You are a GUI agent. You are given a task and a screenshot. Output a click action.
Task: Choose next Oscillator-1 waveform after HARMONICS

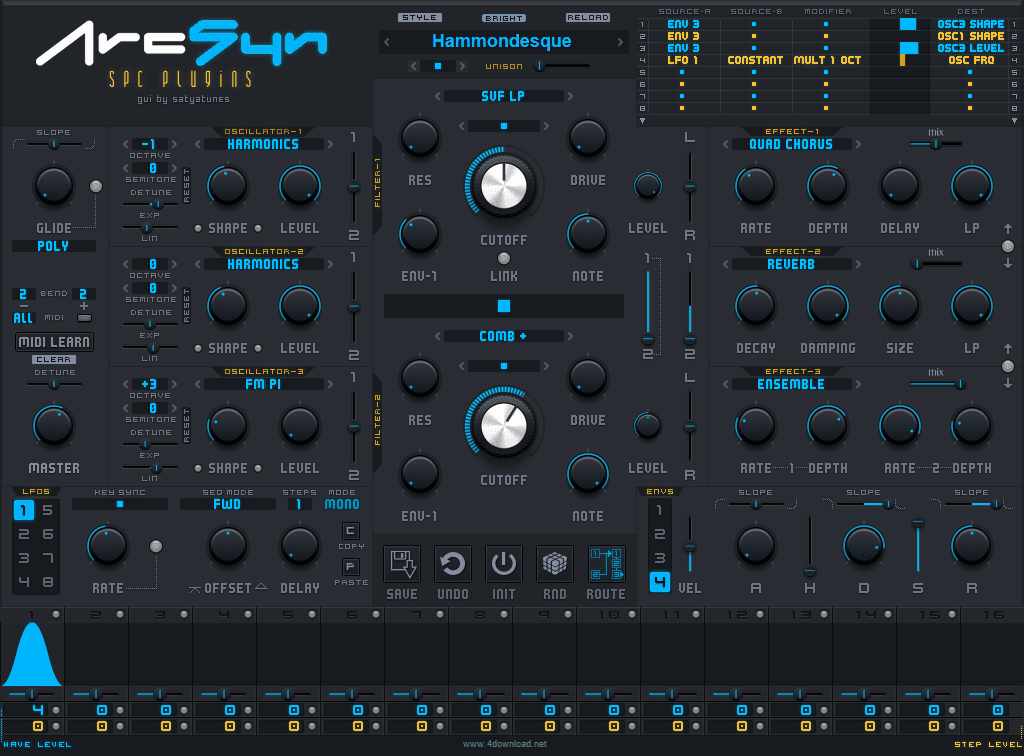click(x=330, y=144)
